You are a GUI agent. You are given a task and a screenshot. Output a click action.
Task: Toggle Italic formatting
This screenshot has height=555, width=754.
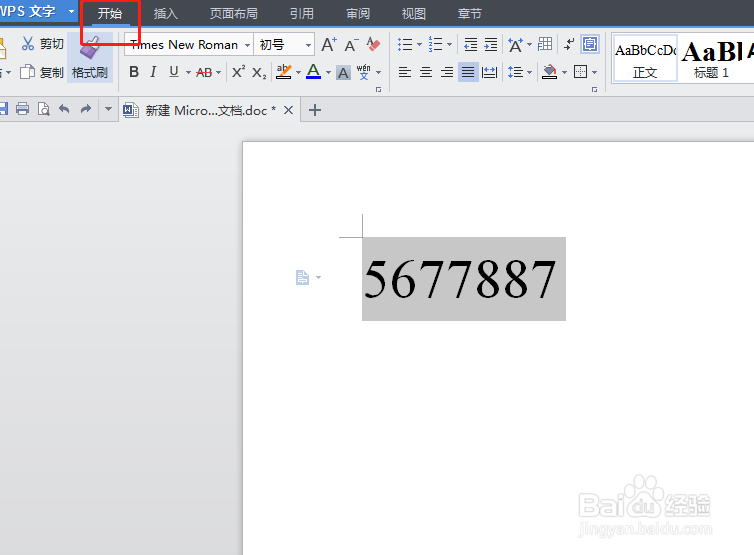click(x=153, y=72)
